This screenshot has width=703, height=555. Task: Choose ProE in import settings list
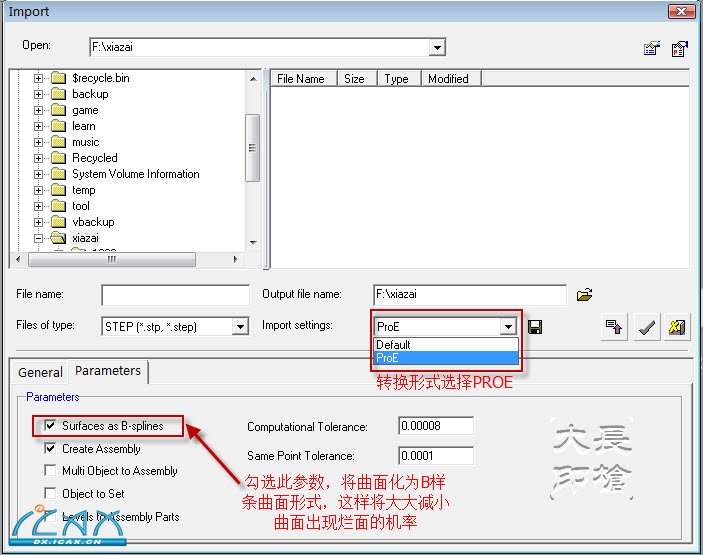tap(446, 358)
